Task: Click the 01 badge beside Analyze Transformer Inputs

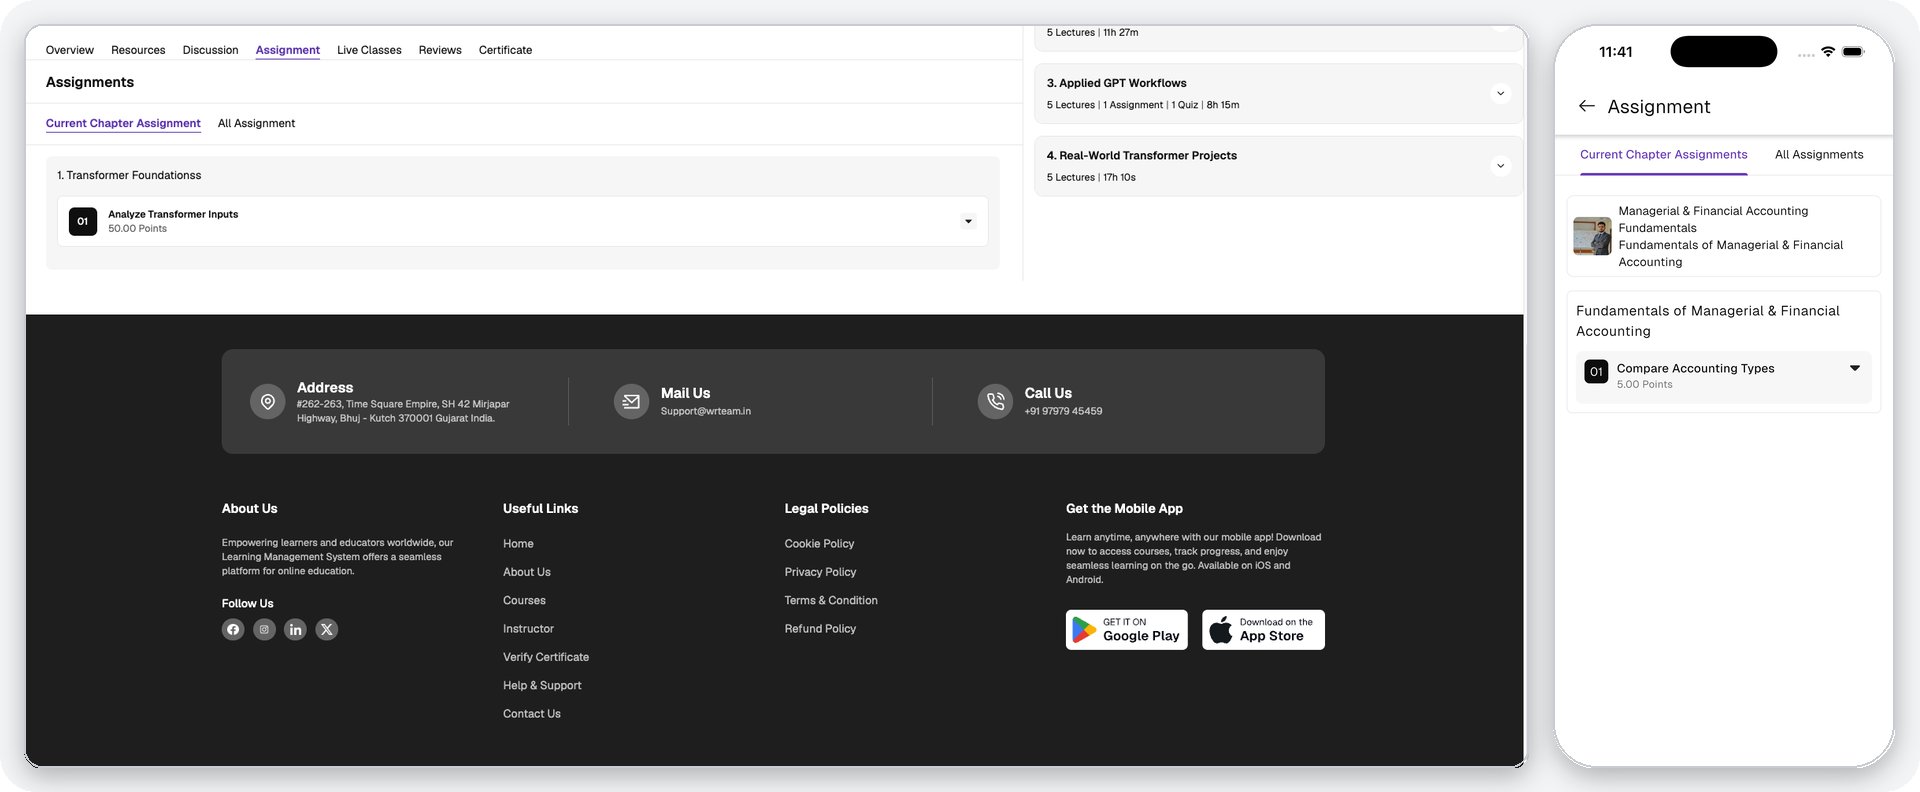Action: pyautogui.click(x=83, y=221)
